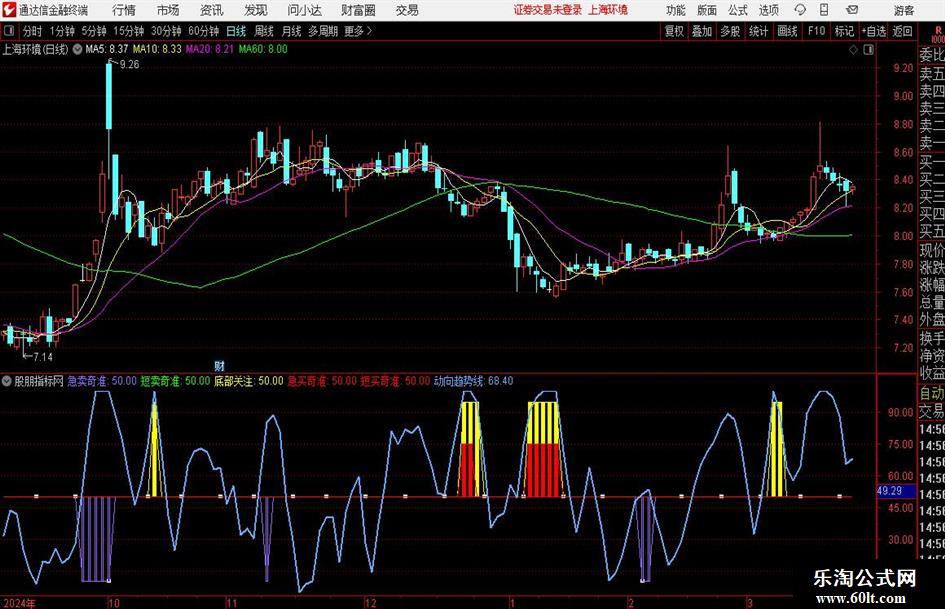The image size is (945, 609).
Task: Switch to the 5分钟 period tab
Action: pyautogui.click(x=93, y=31)
